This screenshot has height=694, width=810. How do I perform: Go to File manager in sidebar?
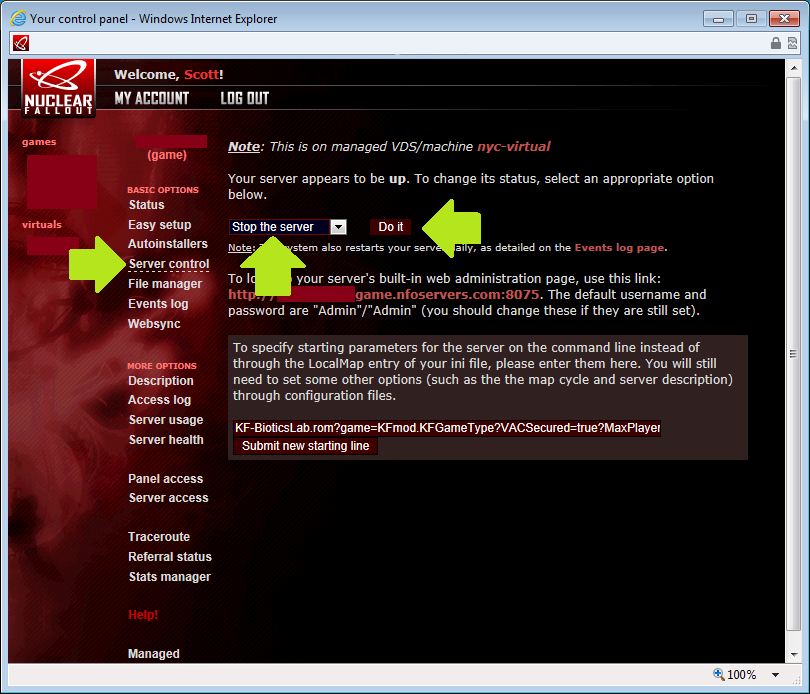165,284
